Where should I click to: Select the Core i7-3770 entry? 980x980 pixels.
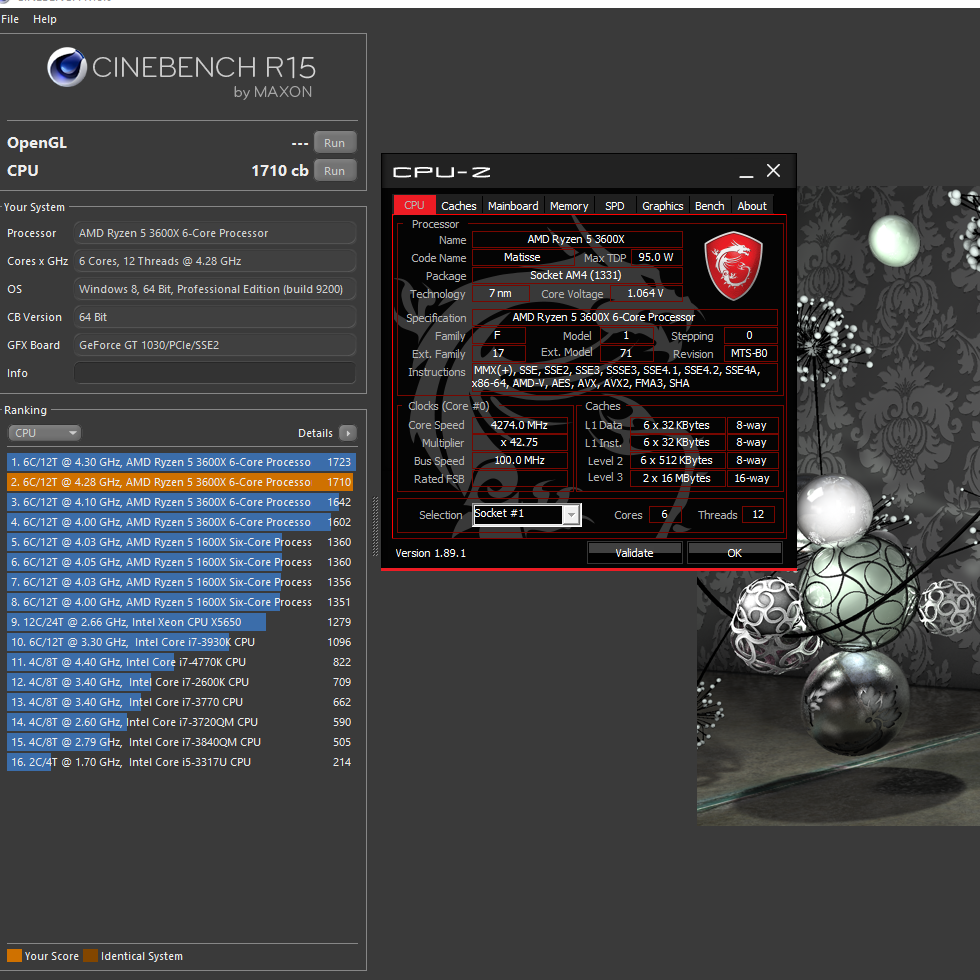[x=181, y=702]
